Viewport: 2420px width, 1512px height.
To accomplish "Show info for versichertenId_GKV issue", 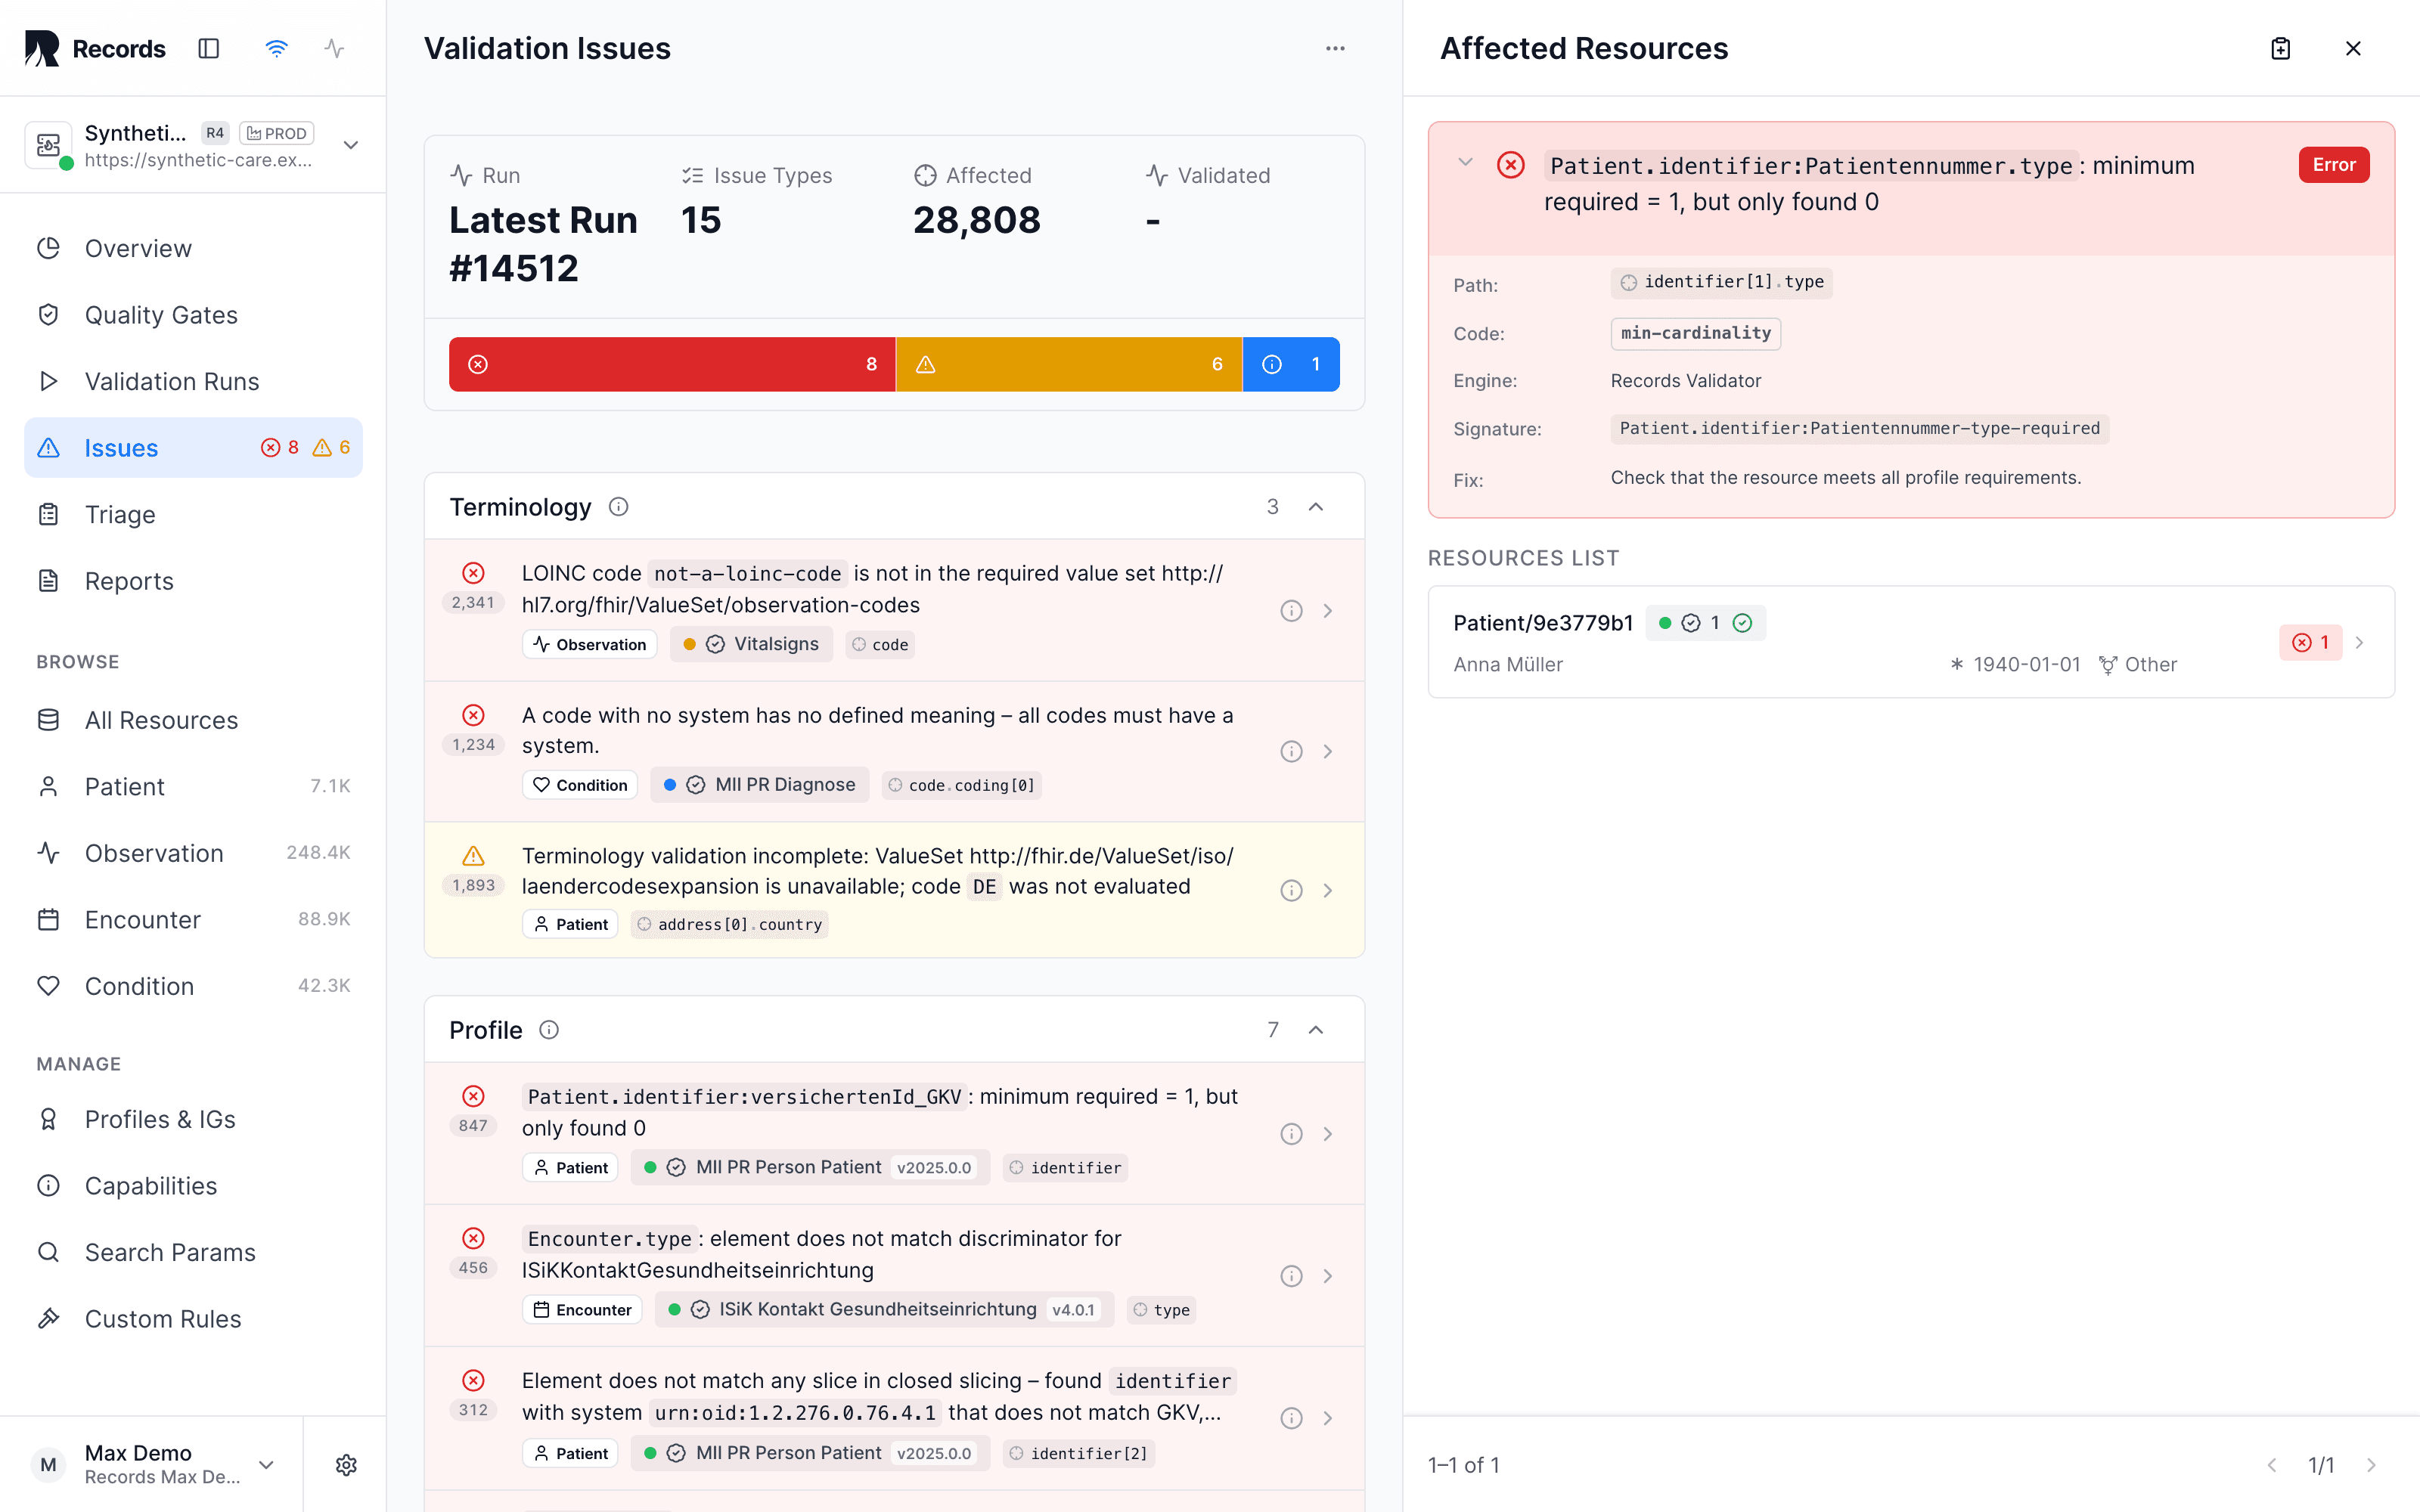I will [1291, 1134].
